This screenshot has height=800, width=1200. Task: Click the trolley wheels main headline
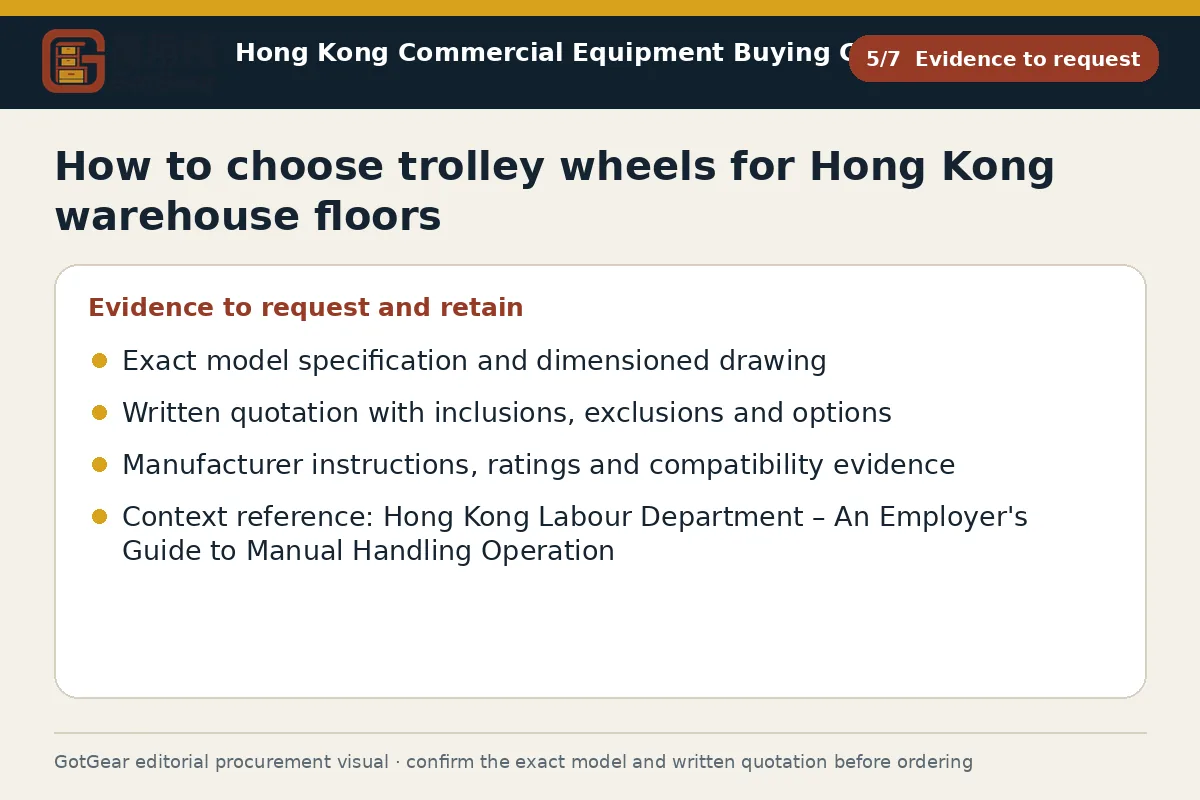(555, 191)
